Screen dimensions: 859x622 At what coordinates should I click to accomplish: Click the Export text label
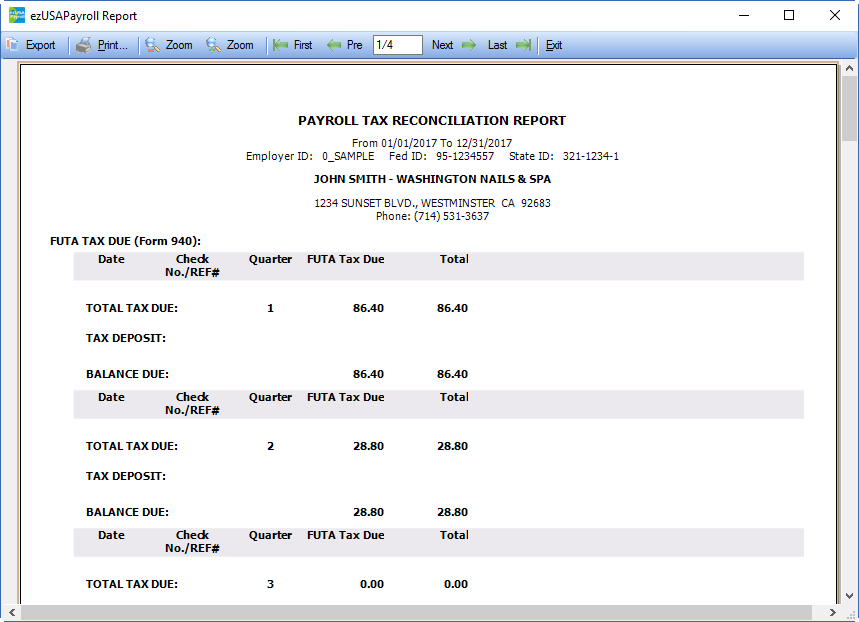point(41,45)
